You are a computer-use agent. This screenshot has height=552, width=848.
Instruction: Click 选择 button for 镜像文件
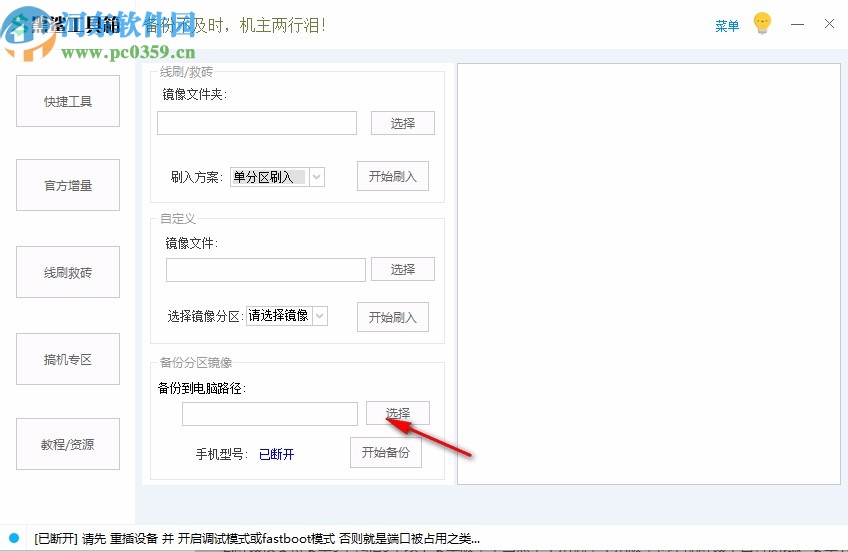tap(402, 269)
